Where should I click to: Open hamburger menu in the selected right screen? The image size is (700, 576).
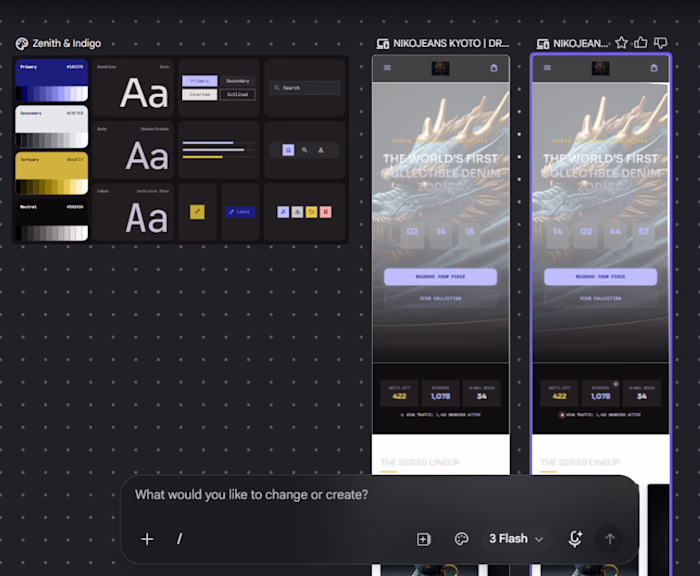pos(547,68)
